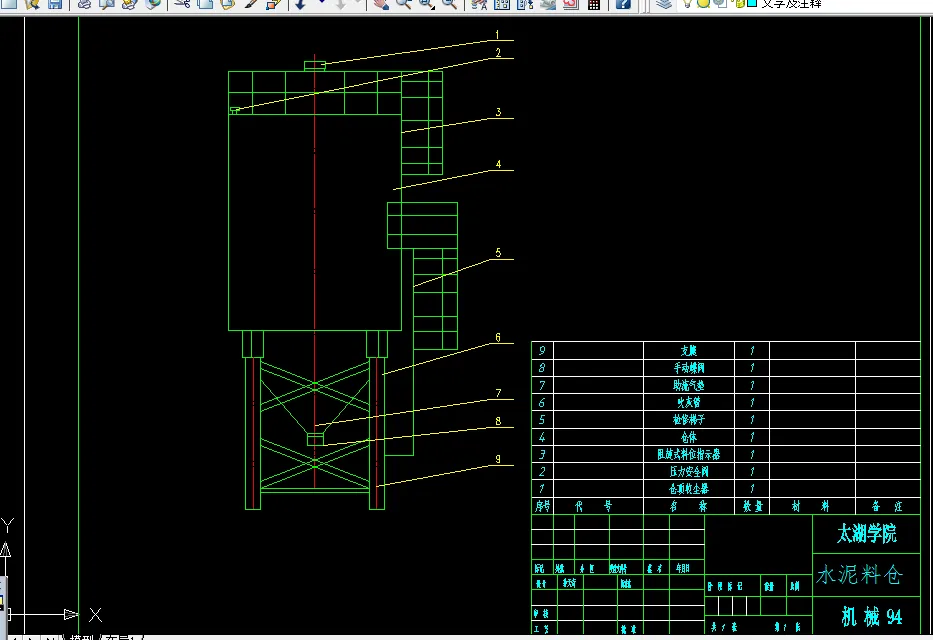
Task: Cut selection with scissors icon
Action: [182, 4]
